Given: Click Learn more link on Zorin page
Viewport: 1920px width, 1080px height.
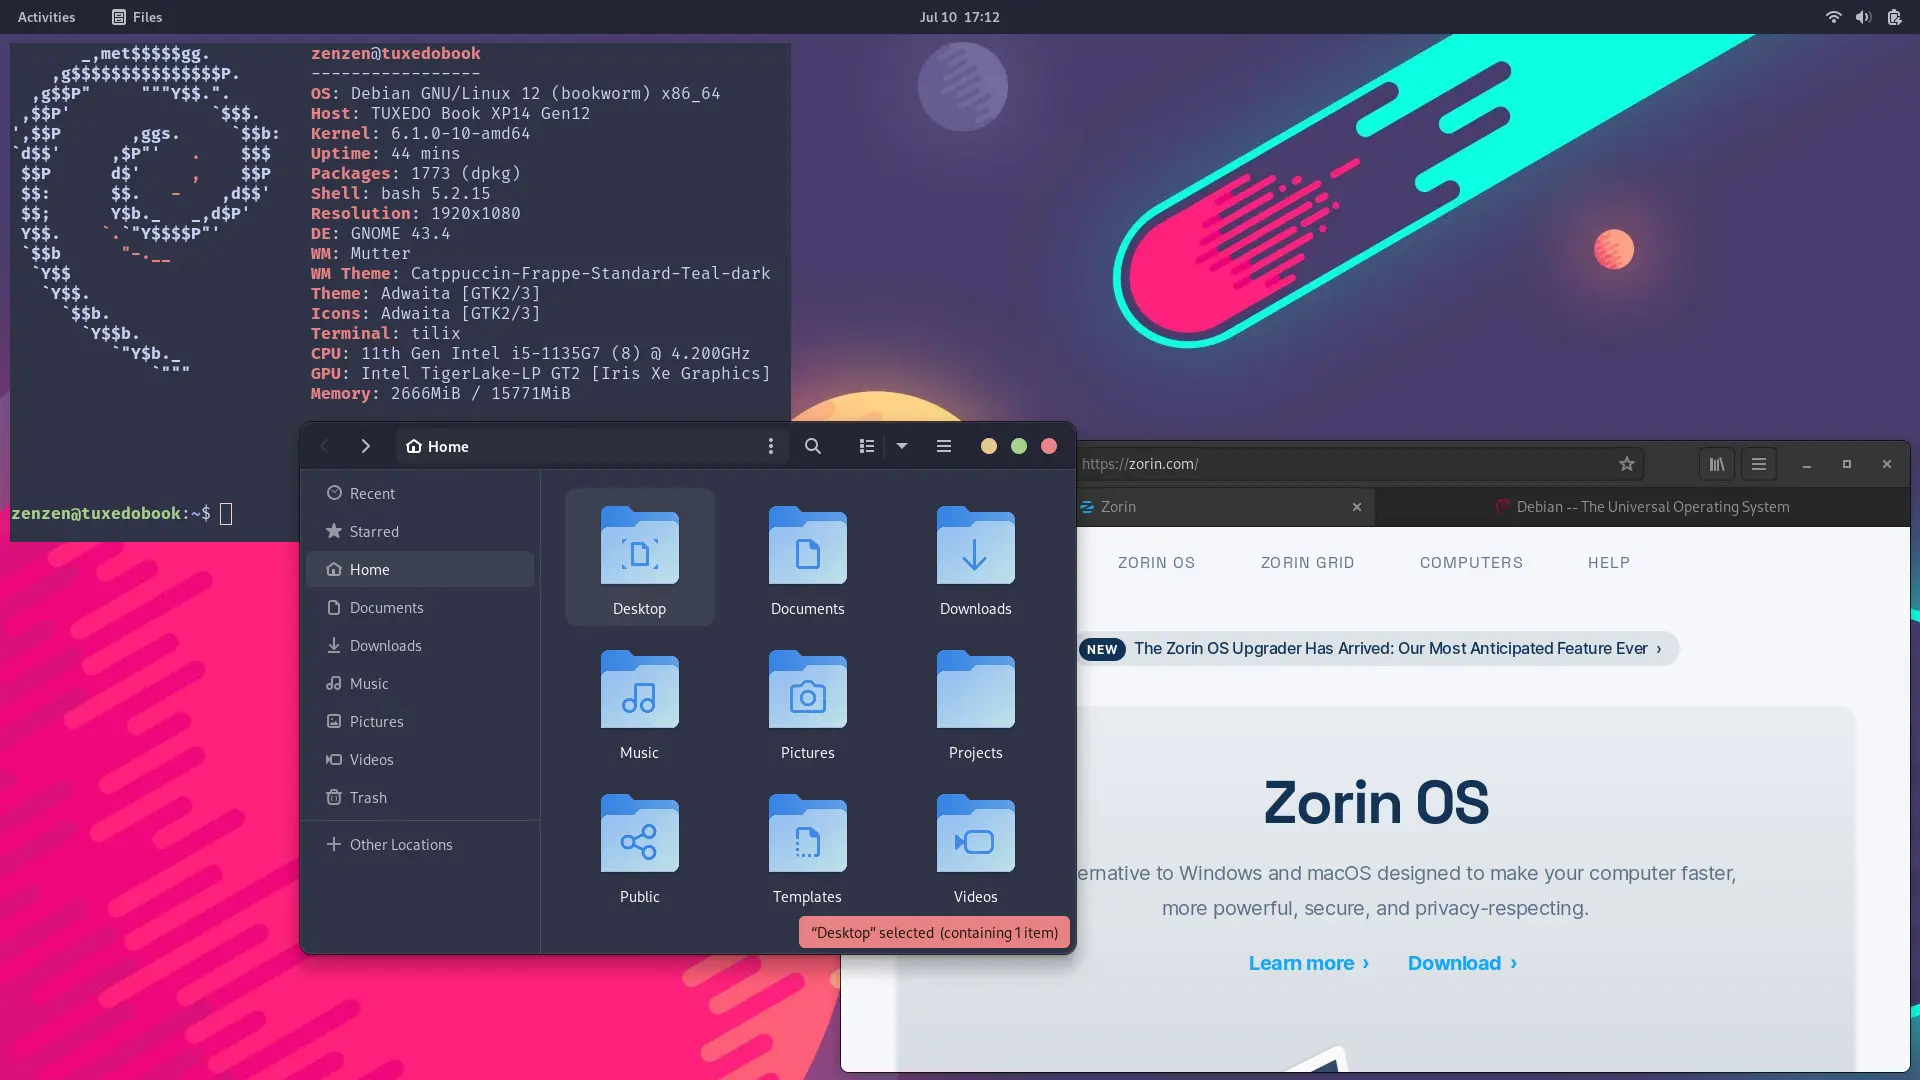Looking at the screenshot, I should tap(1309, 963).
